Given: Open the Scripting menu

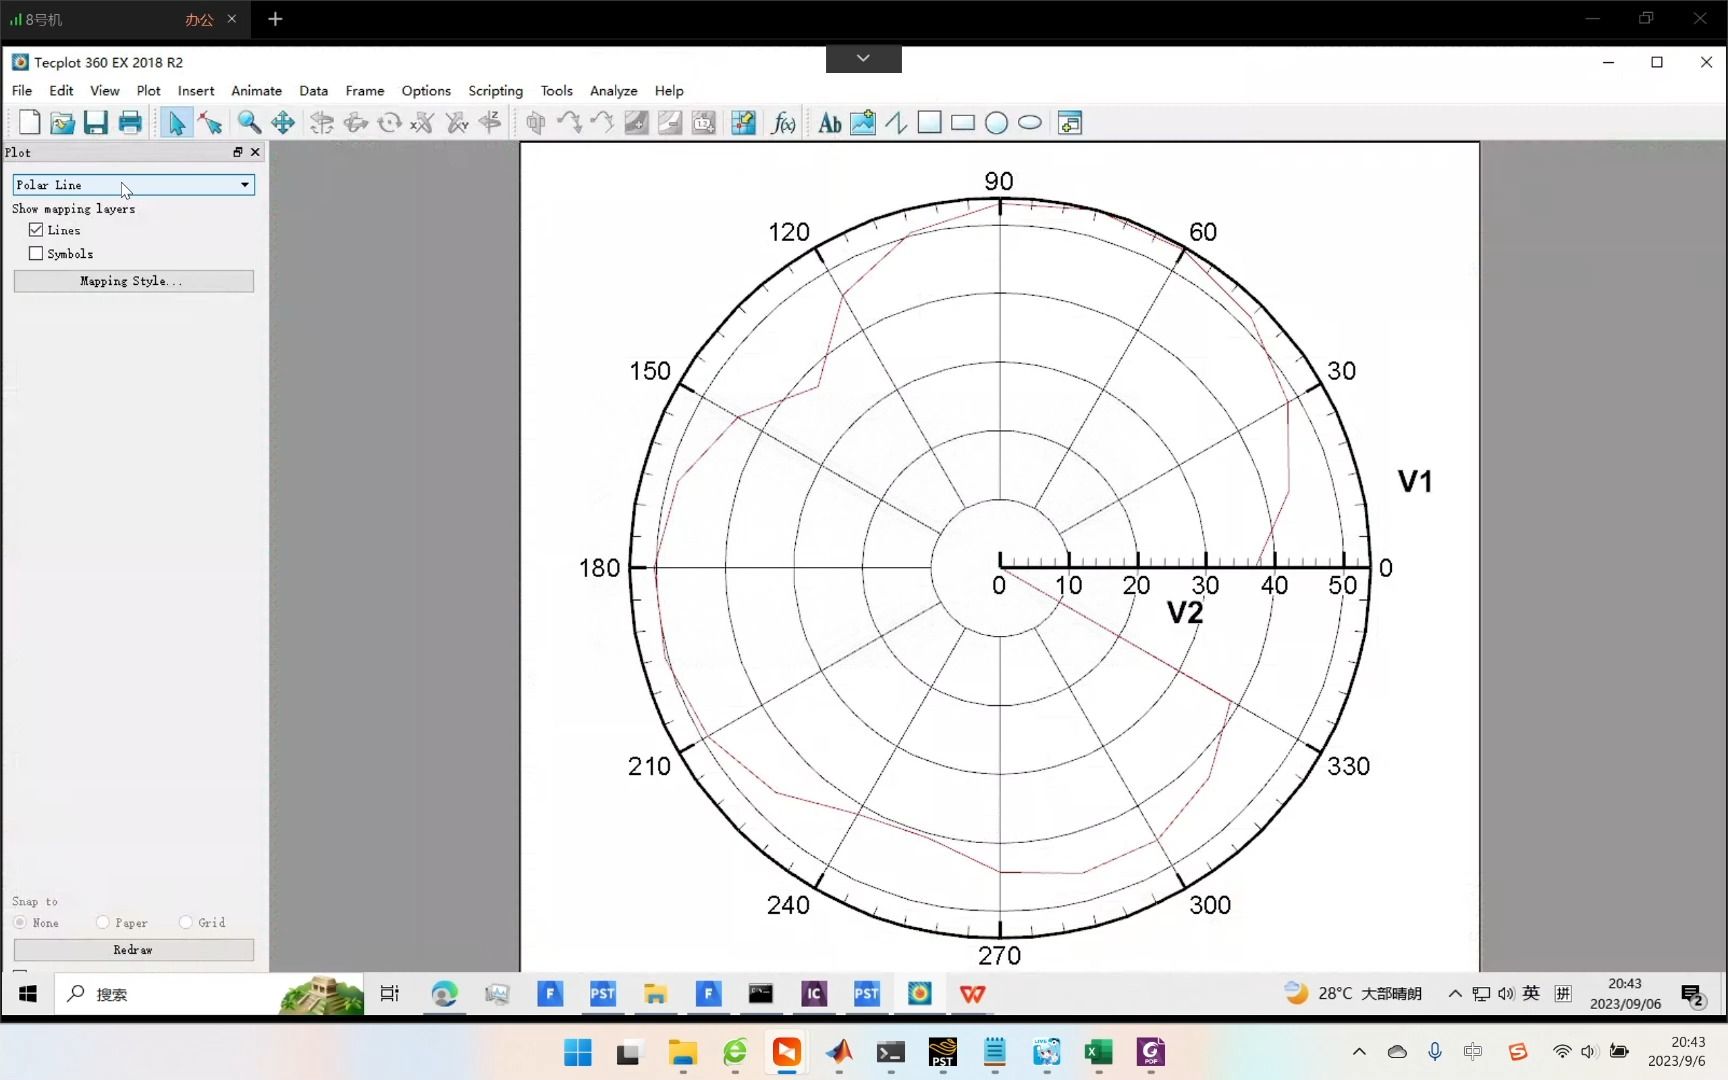Looking at the screenshot, I should coord(495,90).
